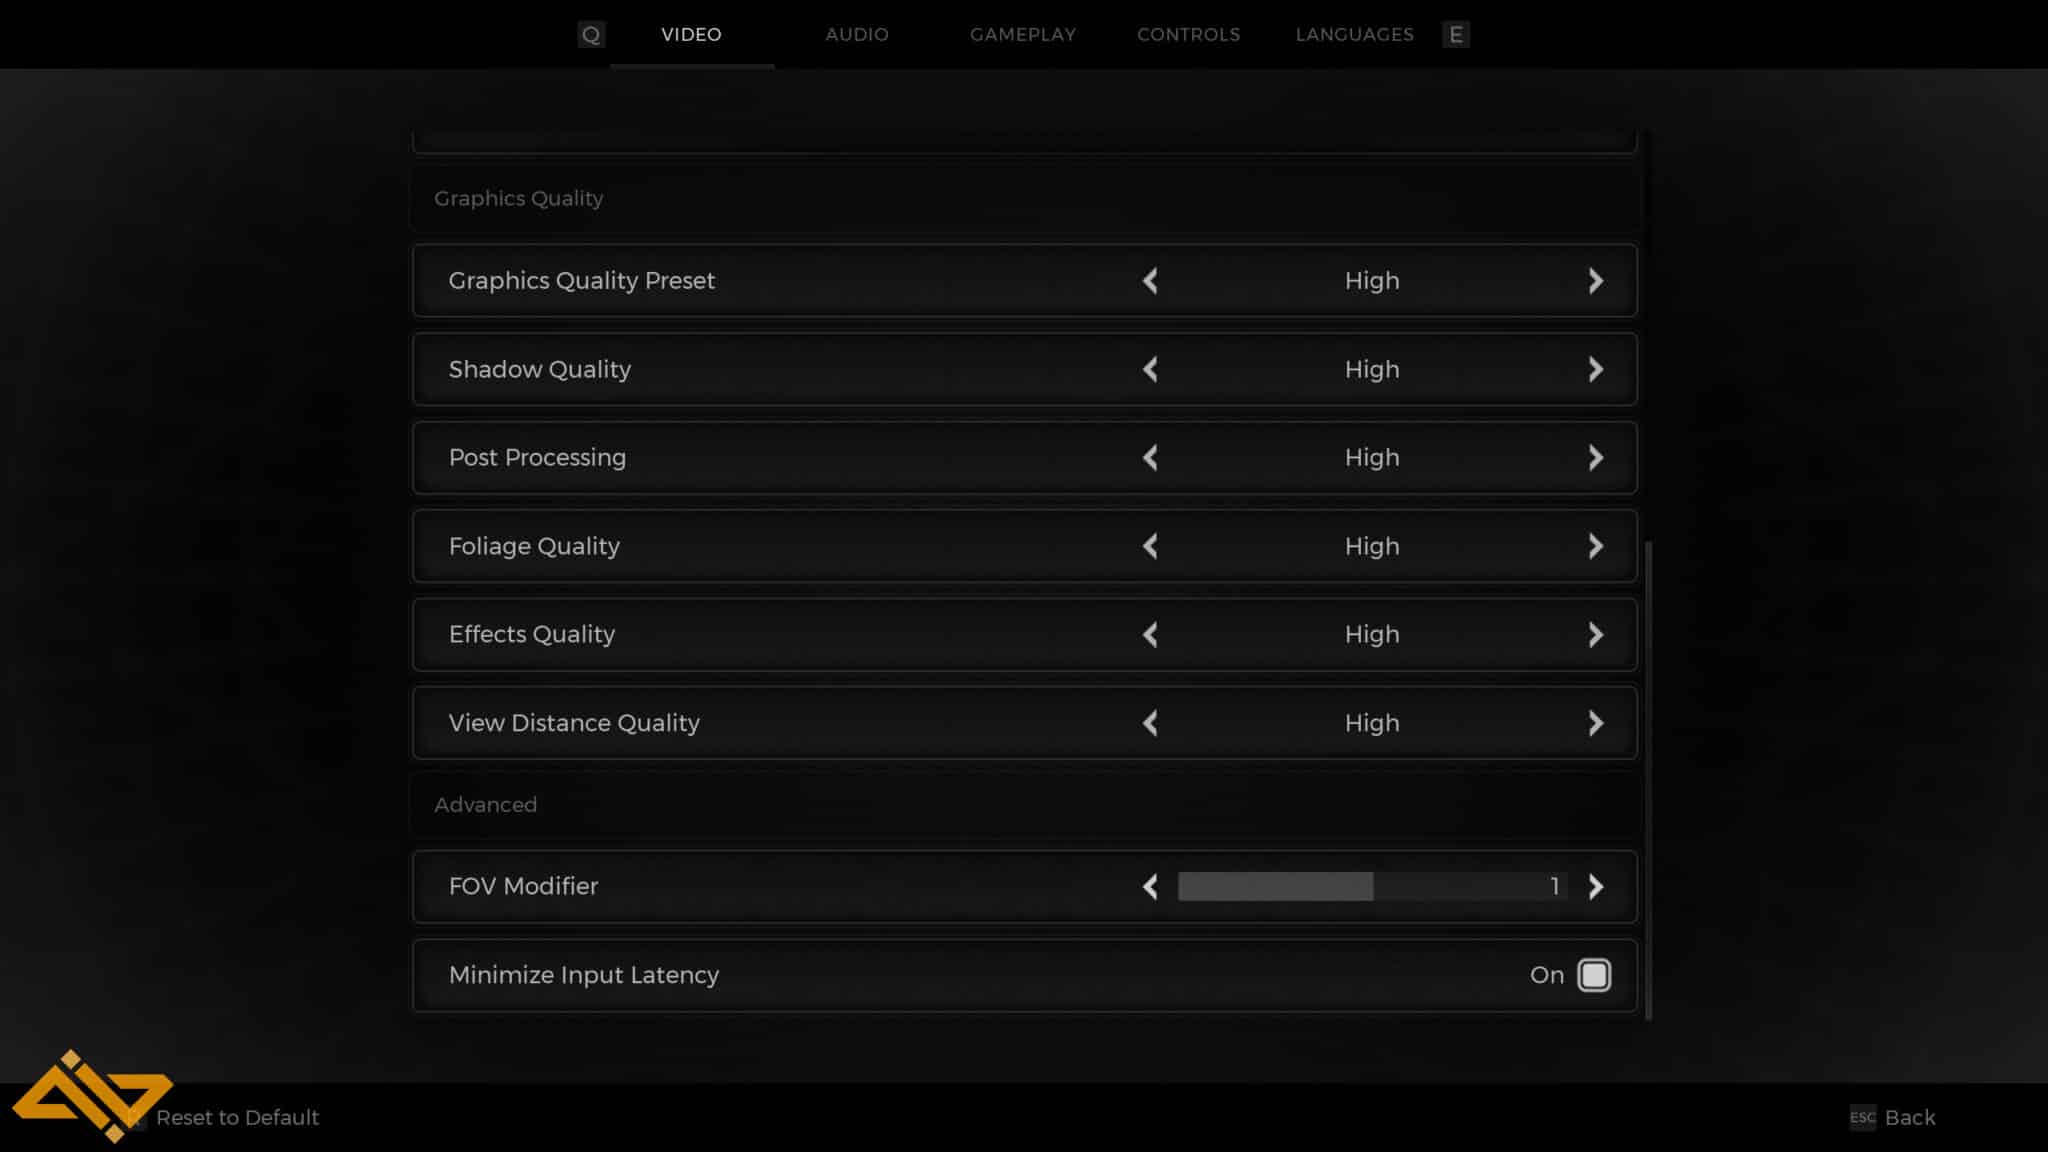This screenshot has width=2048, height=1152.
Task: Select the Shadow Quality row label
Action: point(540,369)
